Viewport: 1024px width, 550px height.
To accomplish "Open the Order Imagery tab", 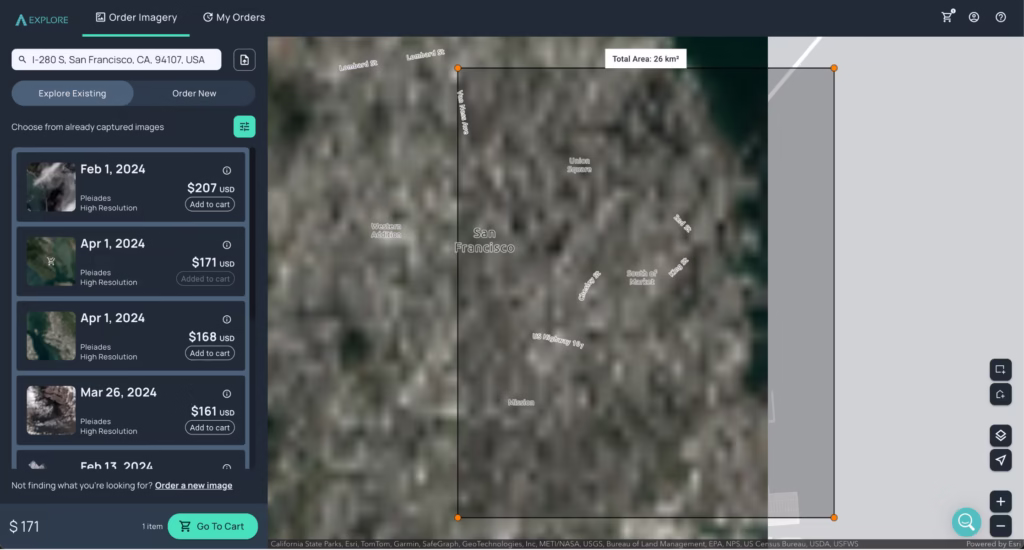I will point(136,17).
